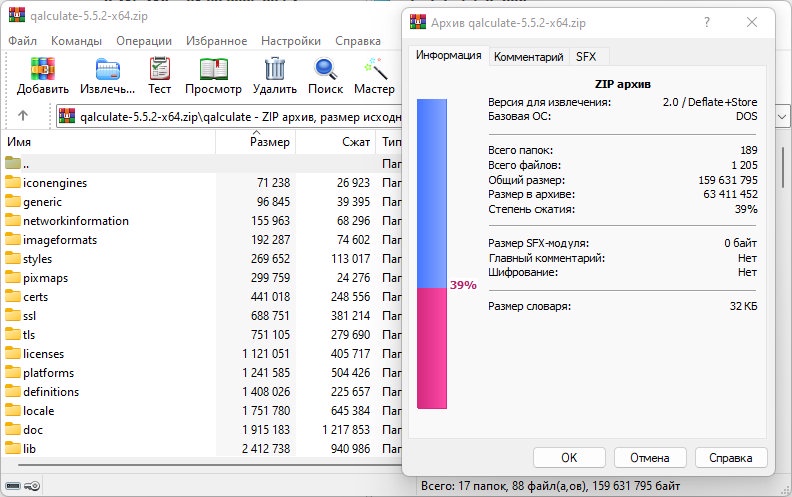Select the certs folder icon
The image size is (792, 497).
[13, 296]
